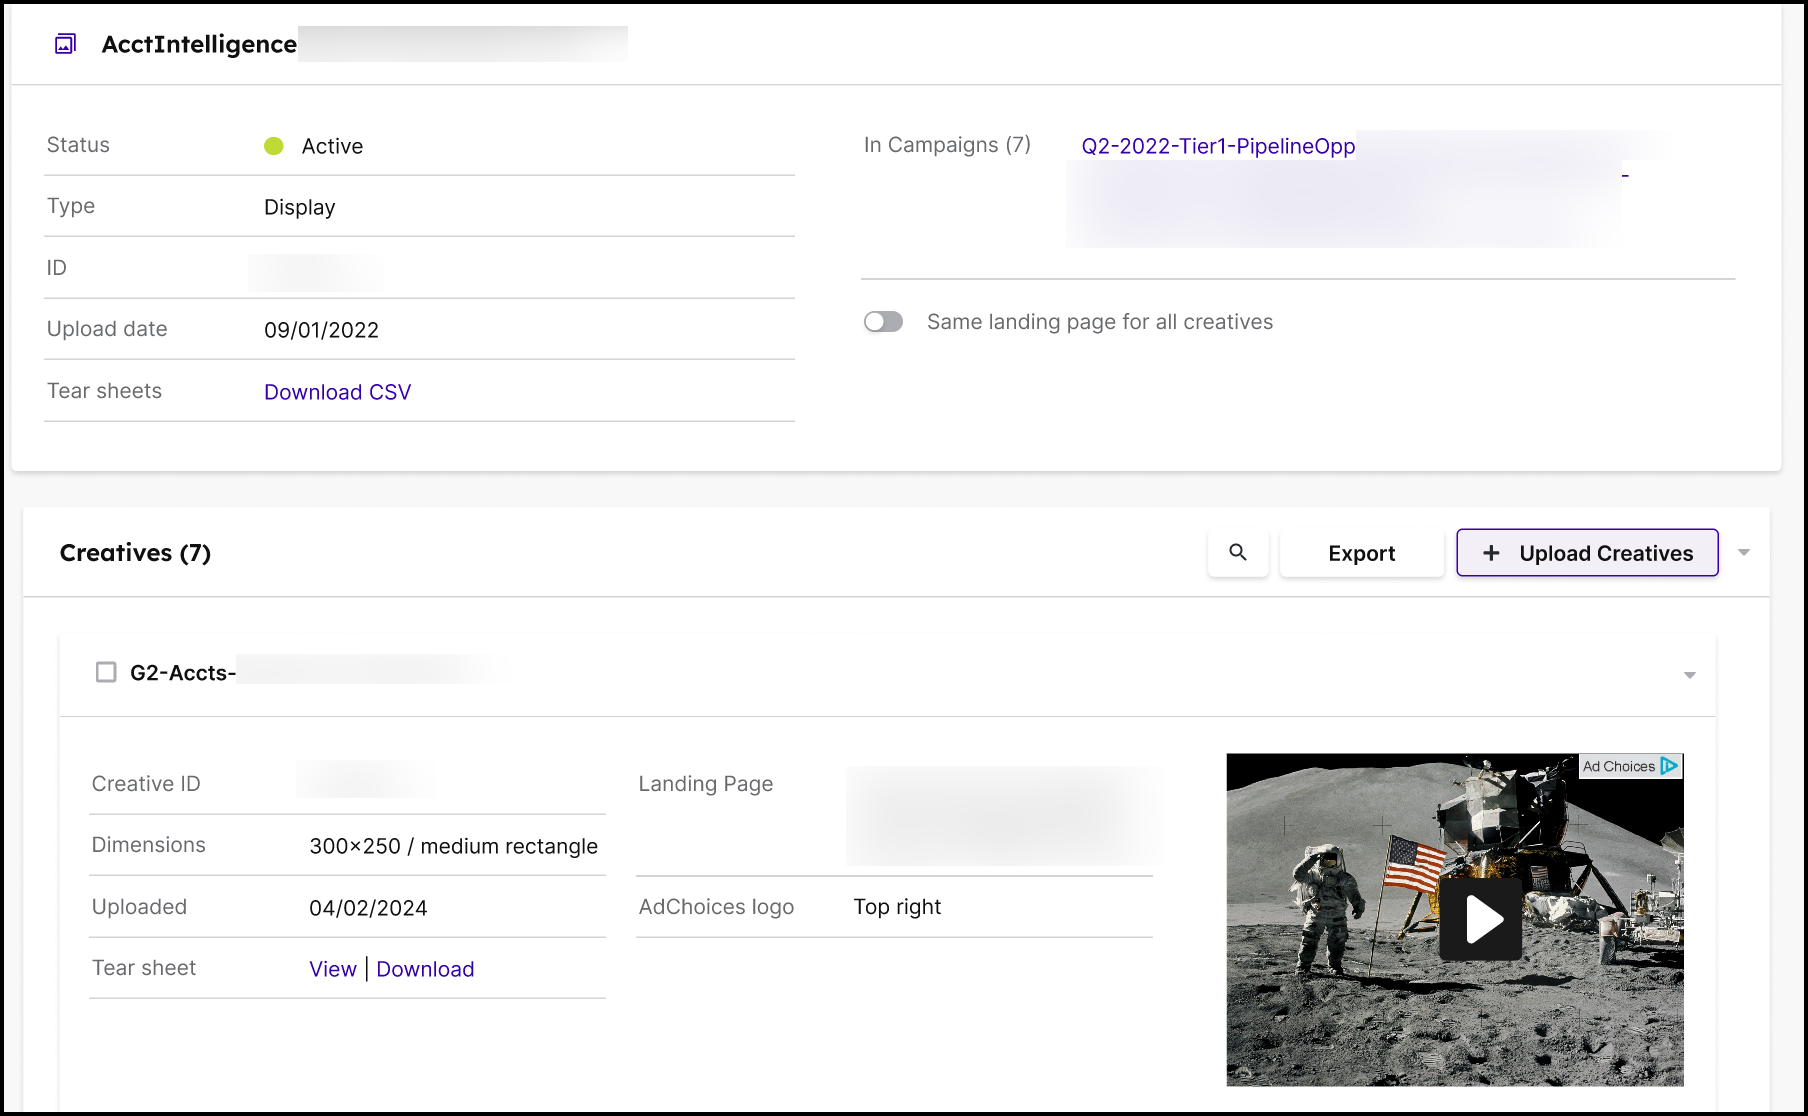This screenshot has height=1116, width=1808.
Task: Click the Creatives (7) heading
Action: click(x=135, y=553)
